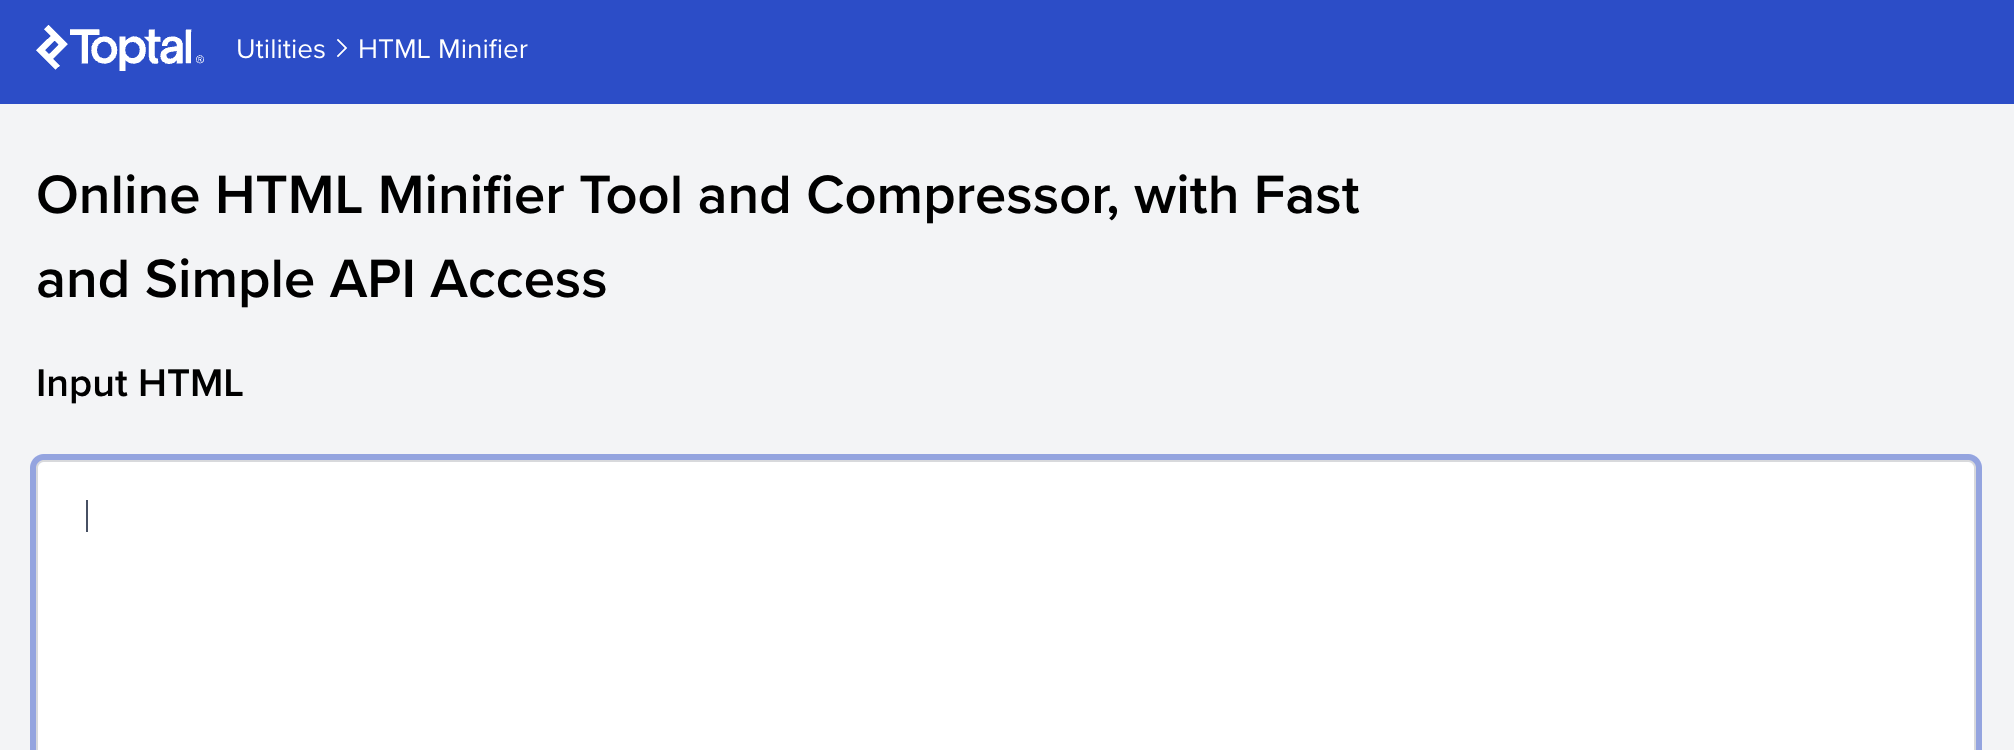Click the word Online in the page title
2014x750 pixels.
[x=118, y=195]
